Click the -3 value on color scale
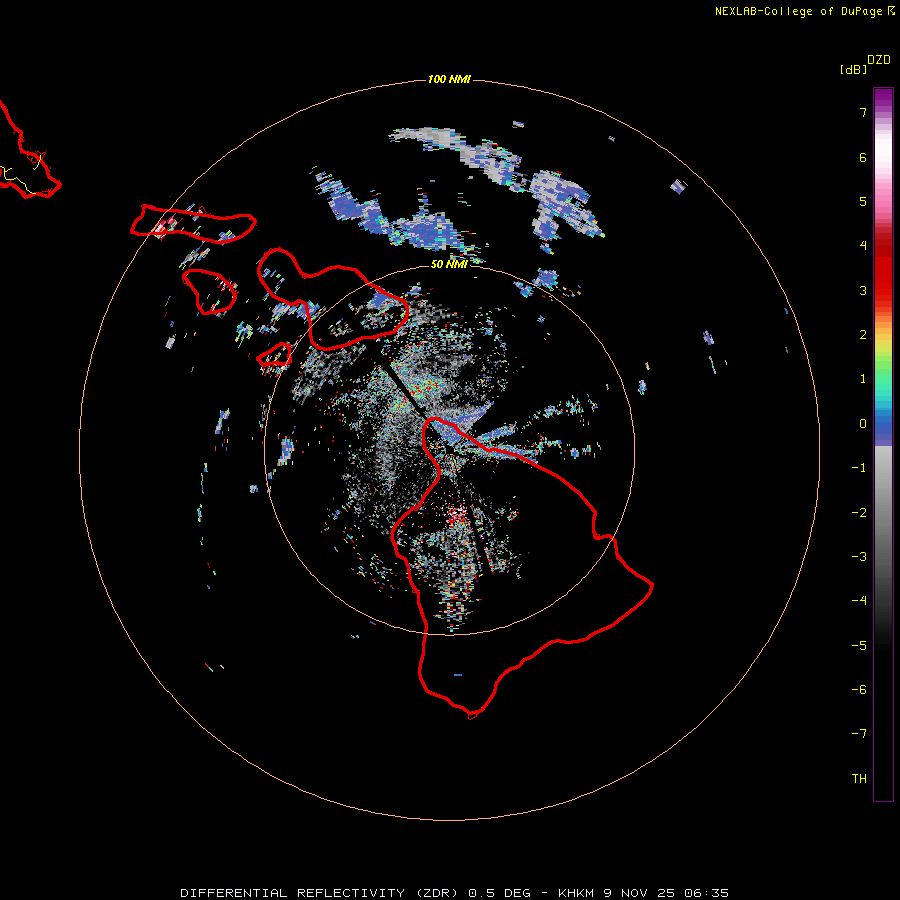 tap(859, 557)
